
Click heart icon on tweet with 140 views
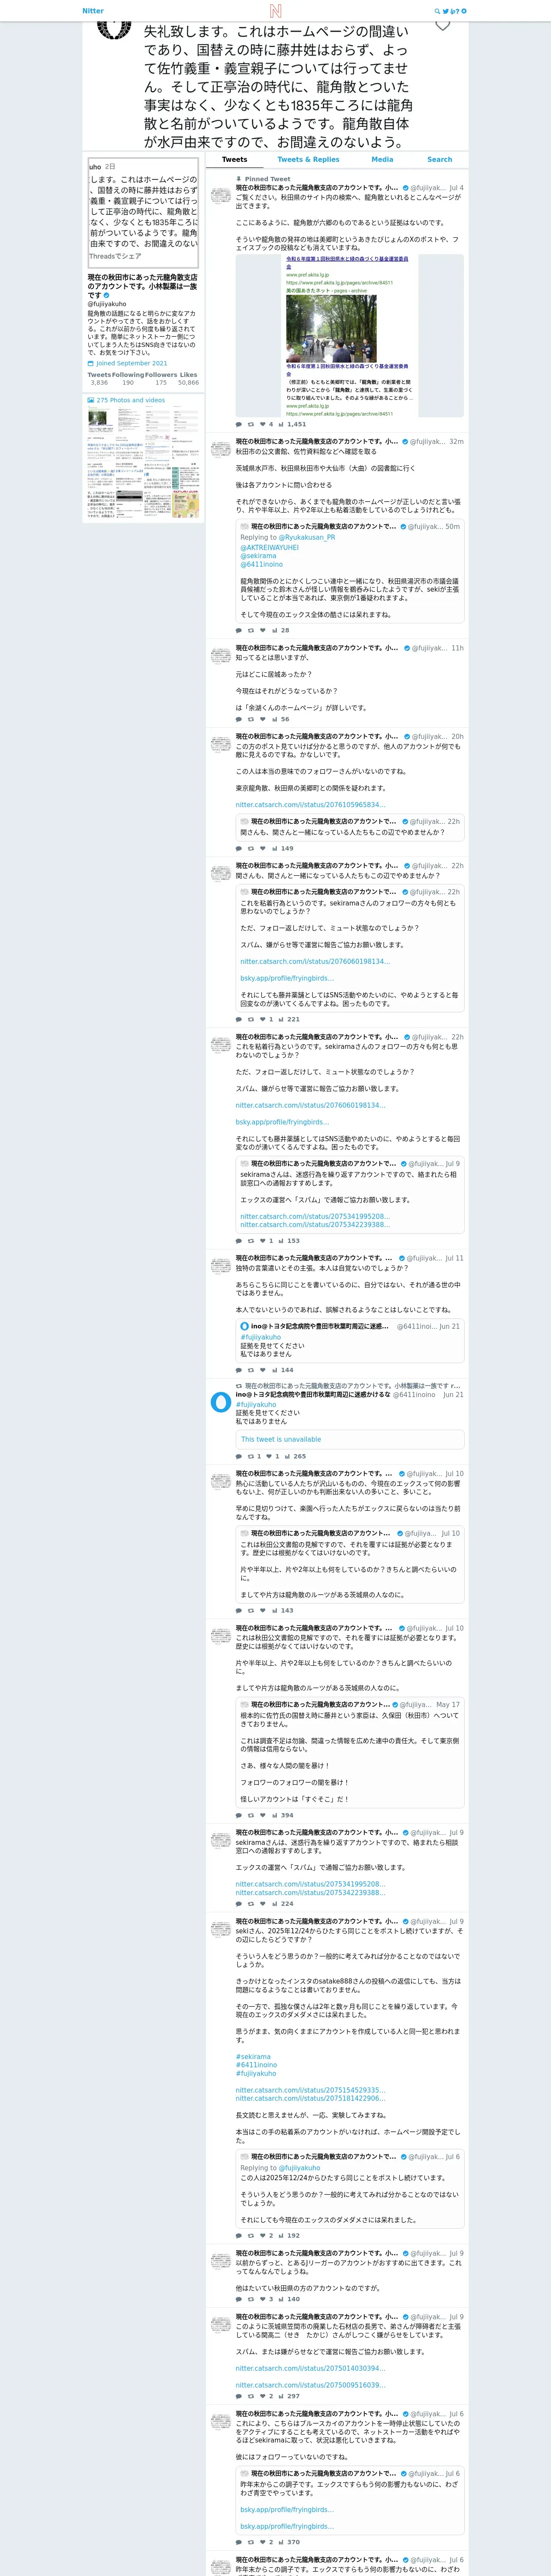coord(262,2299)
